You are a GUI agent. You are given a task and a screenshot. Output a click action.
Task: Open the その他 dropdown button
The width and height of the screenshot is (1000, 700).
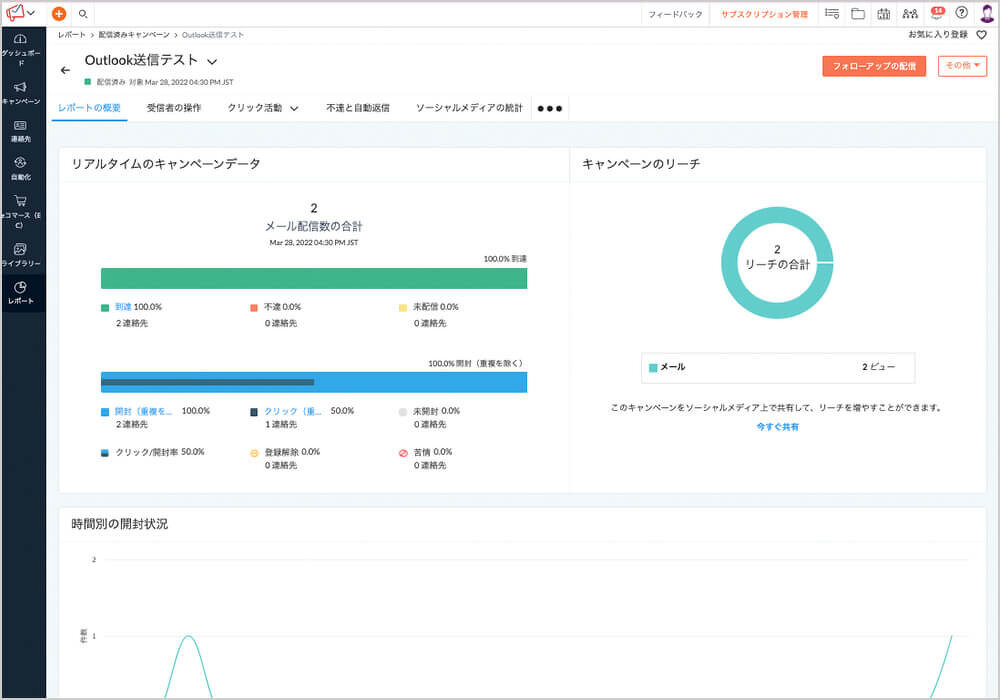(962, 66)
